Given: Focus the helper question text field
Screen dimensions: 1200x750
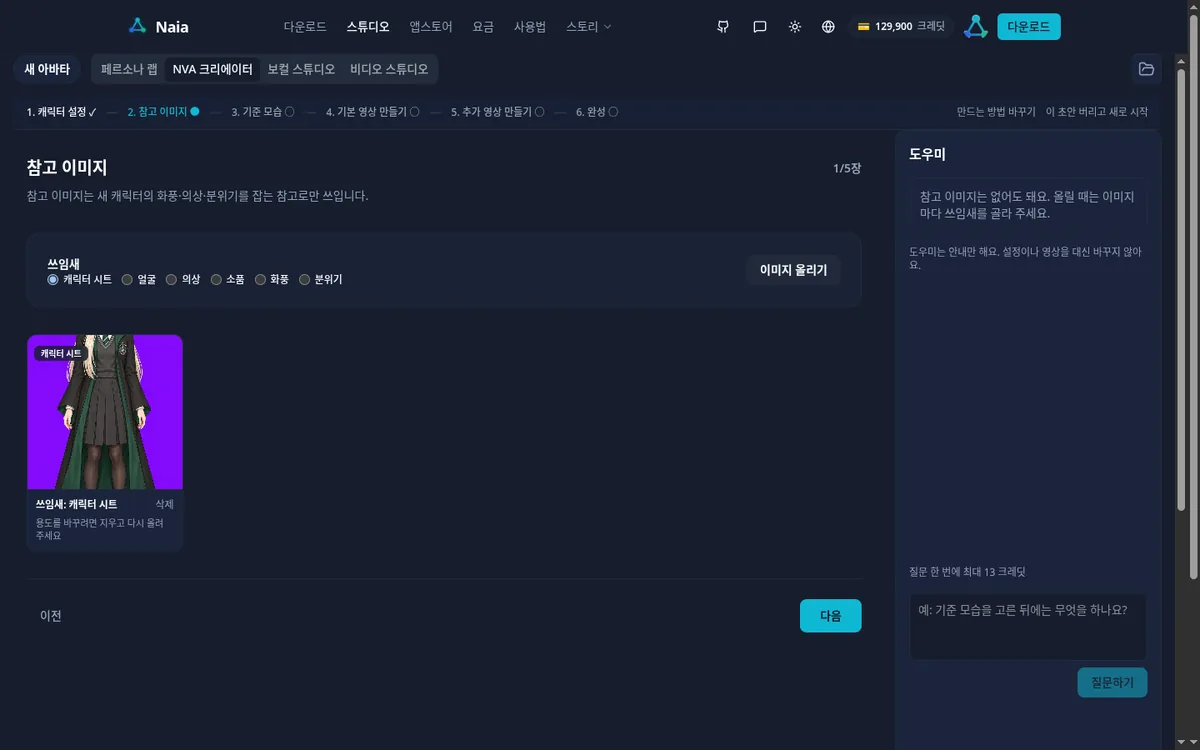Looking at the screenshot, I should tap(1028, 627).
